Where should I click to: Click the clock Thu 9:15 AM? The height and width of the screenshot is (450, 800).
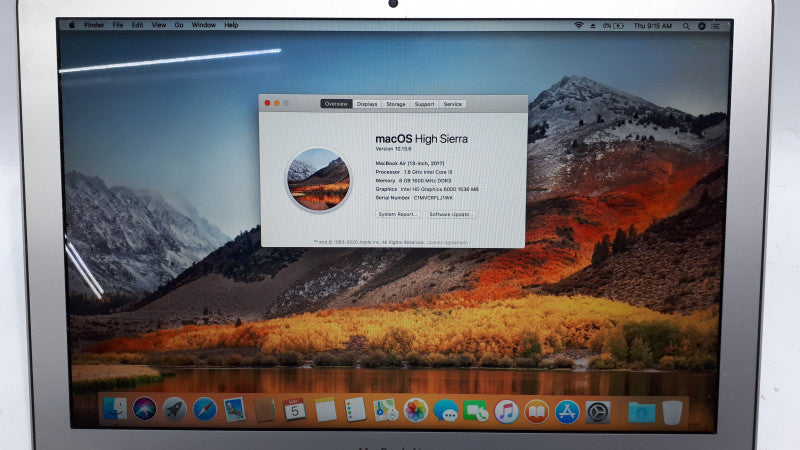coord(653,26)
